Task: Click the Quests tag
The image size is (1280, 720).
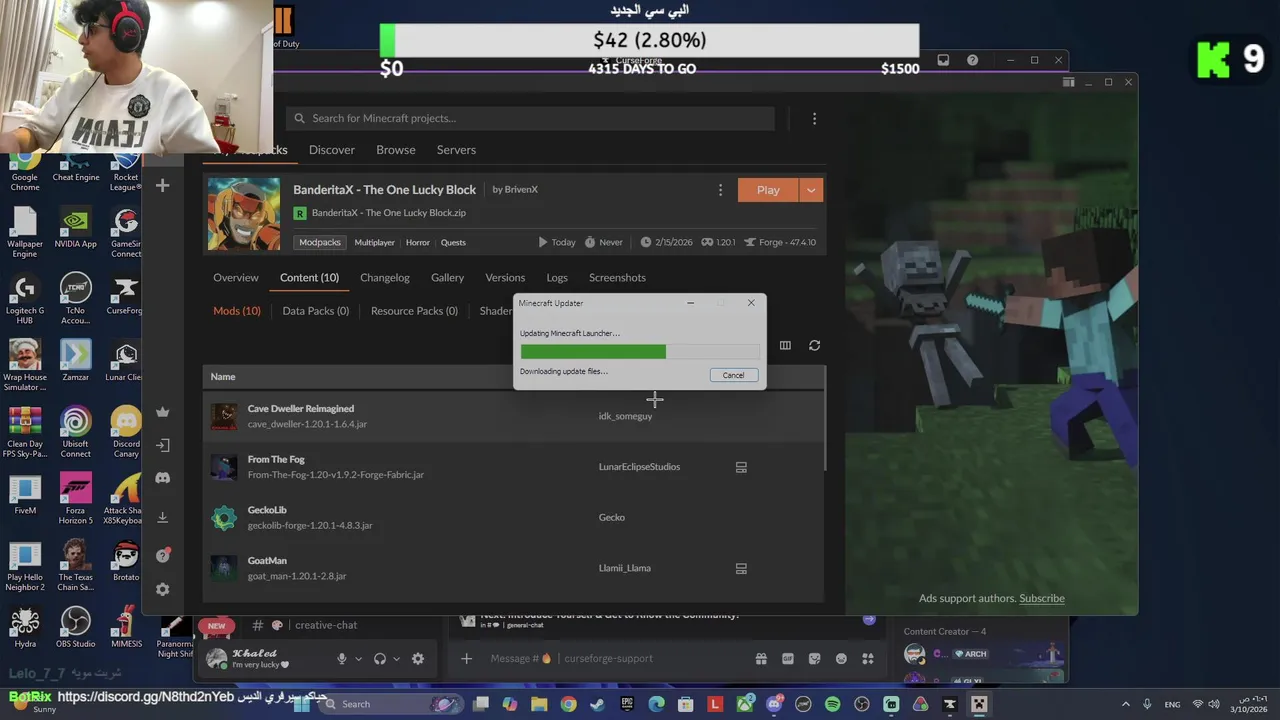Action: point(453,242)
